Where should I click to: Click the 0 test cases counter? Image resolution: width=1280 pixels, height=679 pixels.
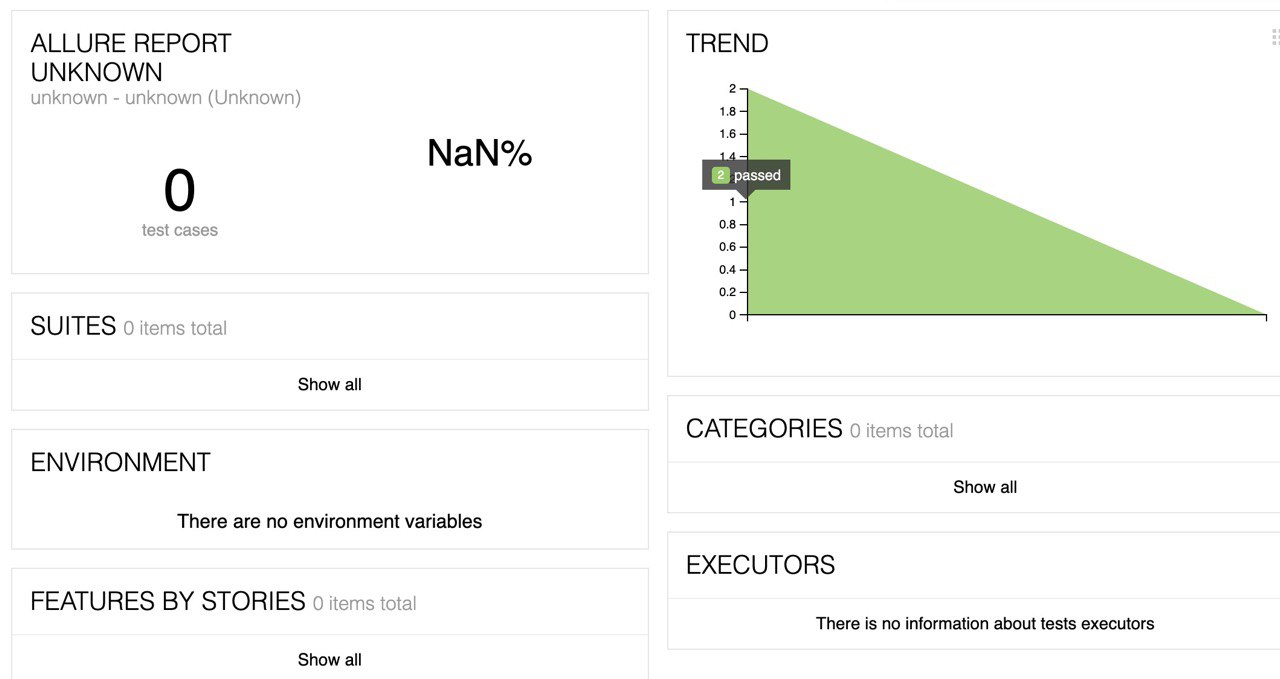[179, 192]
